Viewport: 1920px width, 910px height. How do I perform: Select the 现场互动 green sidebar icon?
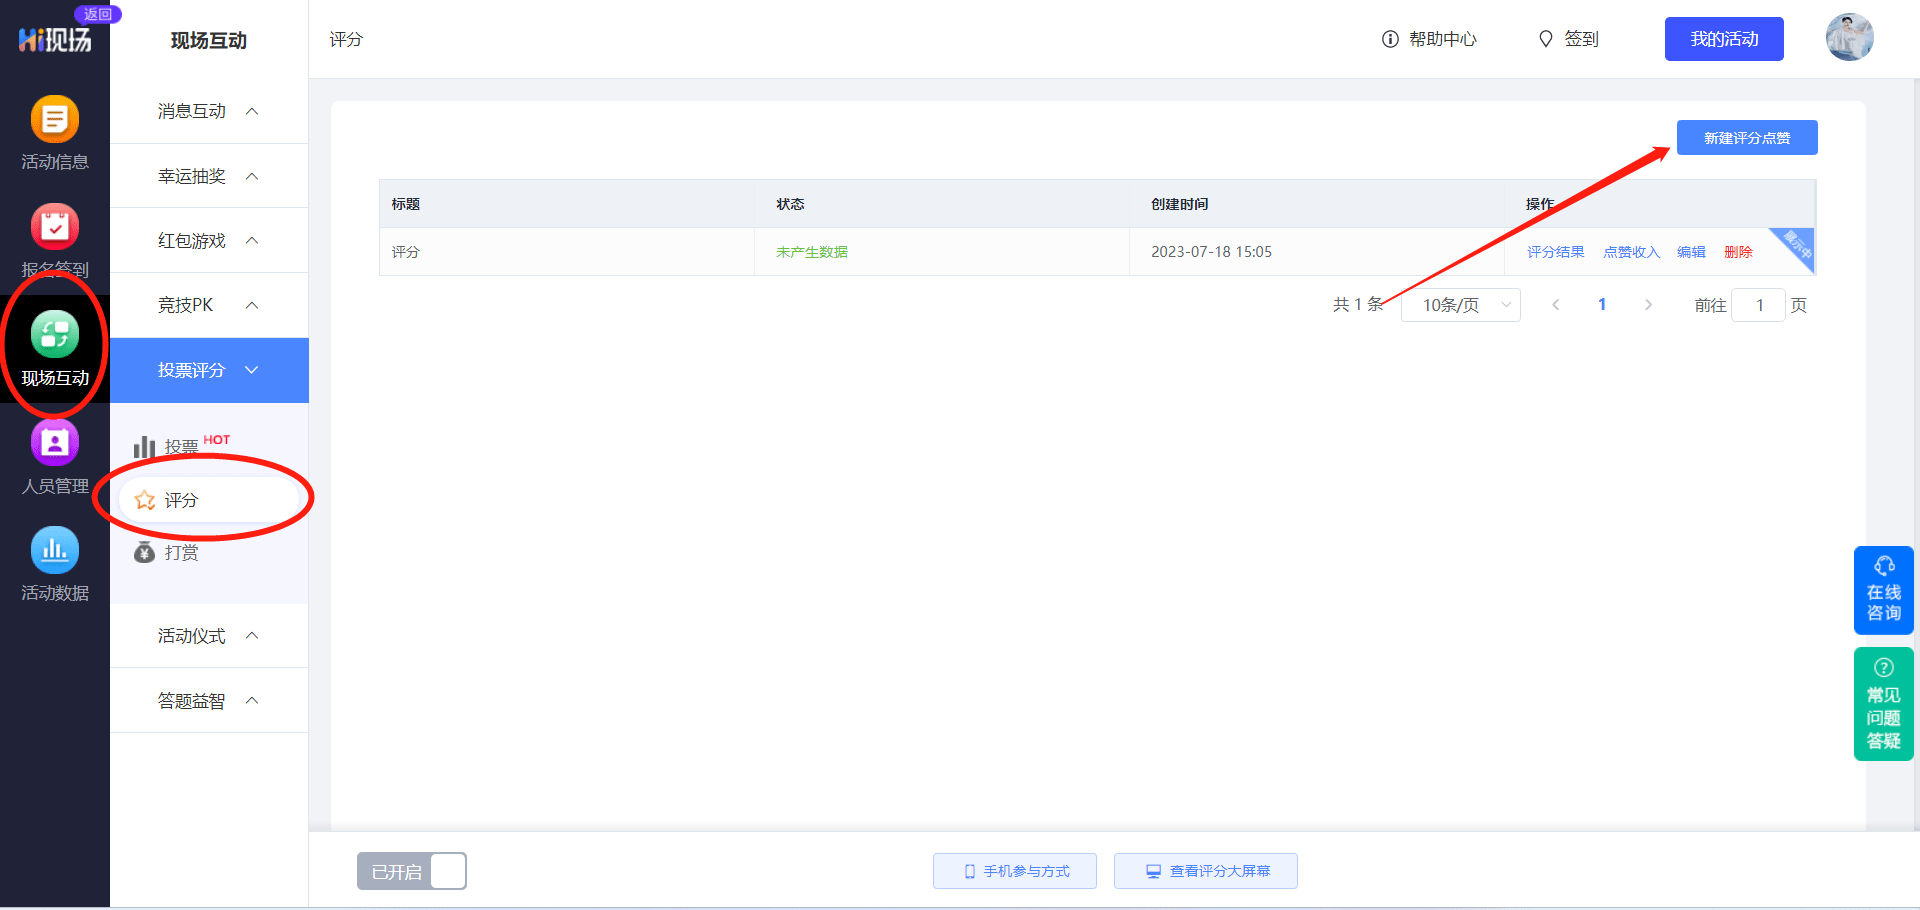[x=55, y=334]
